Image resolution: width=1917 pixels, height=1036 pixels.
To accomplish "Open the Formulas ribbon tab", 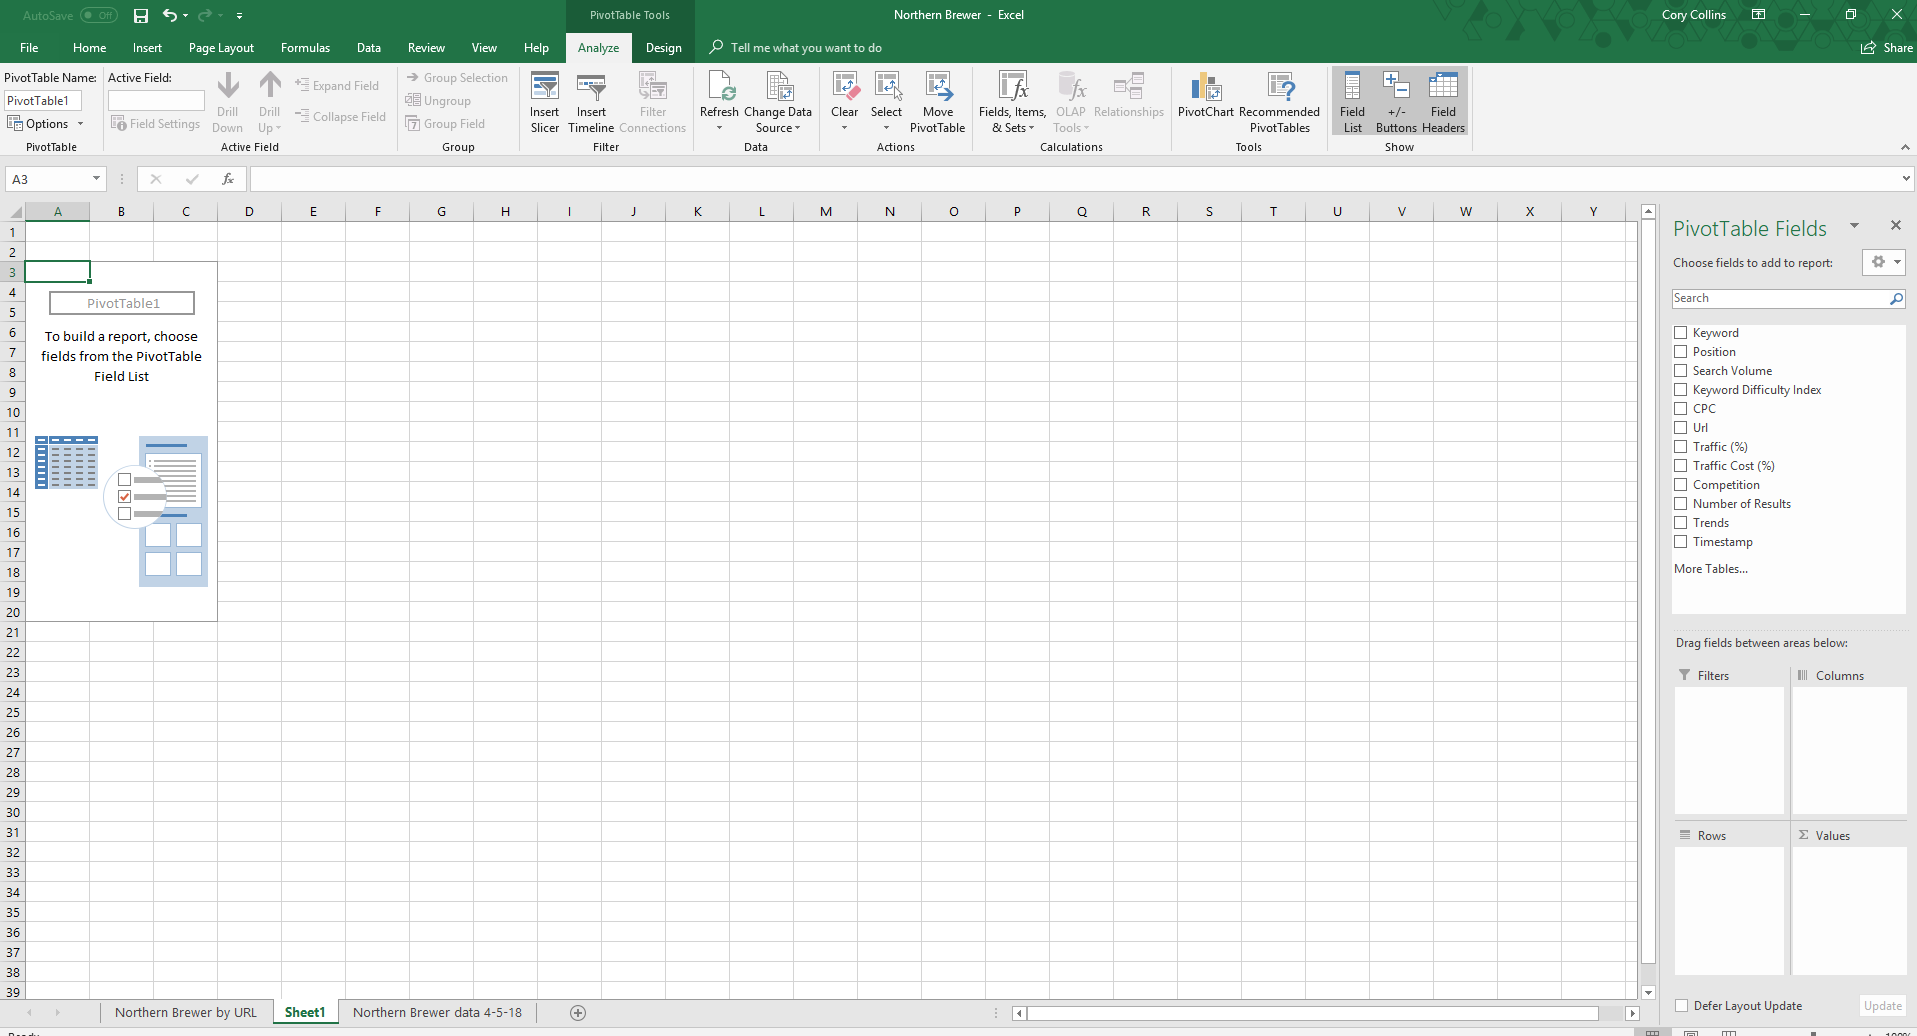I will coord(305,47).
